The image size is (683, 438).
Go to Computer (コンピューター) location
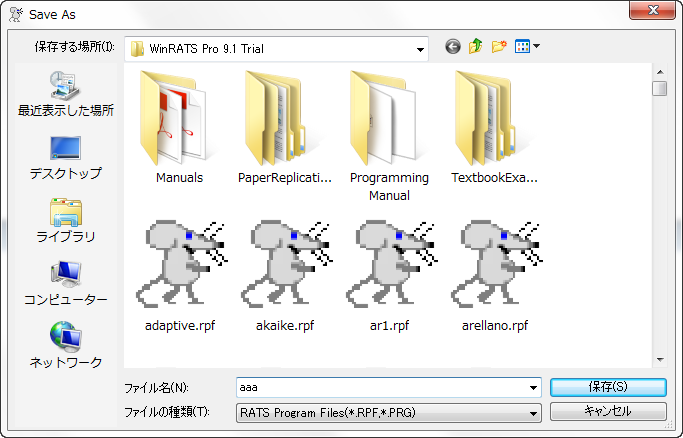(66, 284)
